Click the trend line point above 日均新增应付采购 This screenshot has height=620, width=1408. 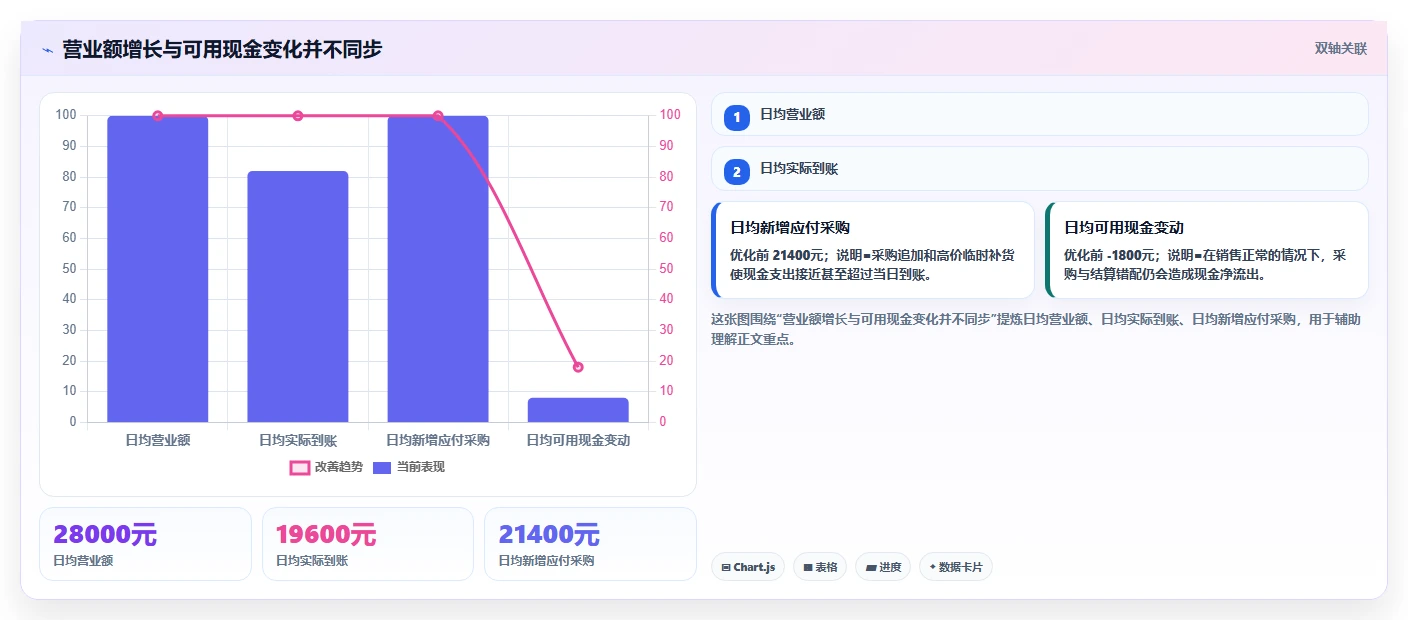point(438,116)
